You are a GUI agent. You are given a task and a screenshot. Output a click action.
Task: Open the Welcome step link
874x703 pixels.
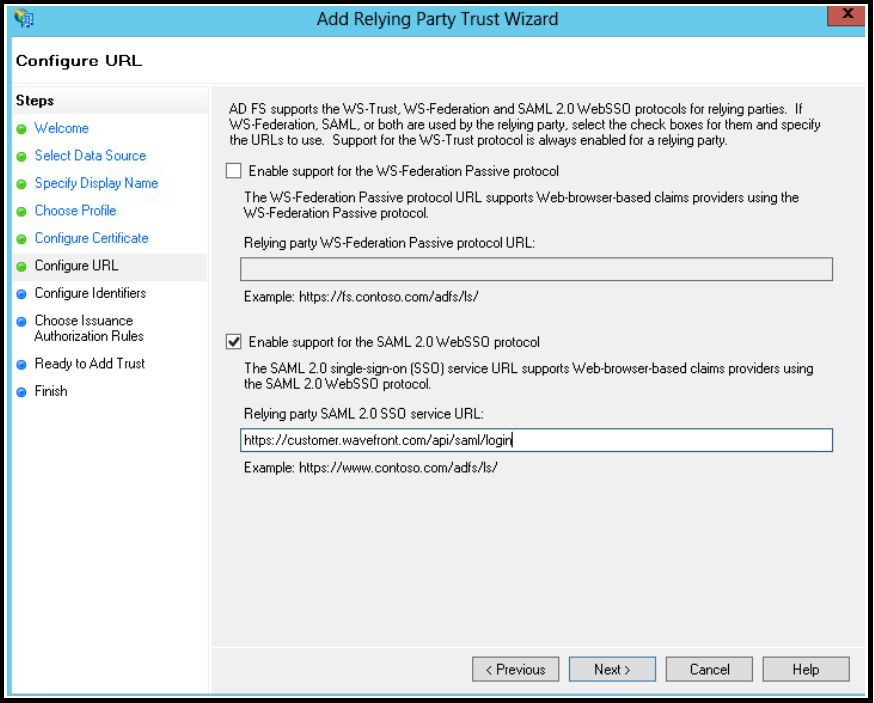pyautogui.click(x=61, y=128)
